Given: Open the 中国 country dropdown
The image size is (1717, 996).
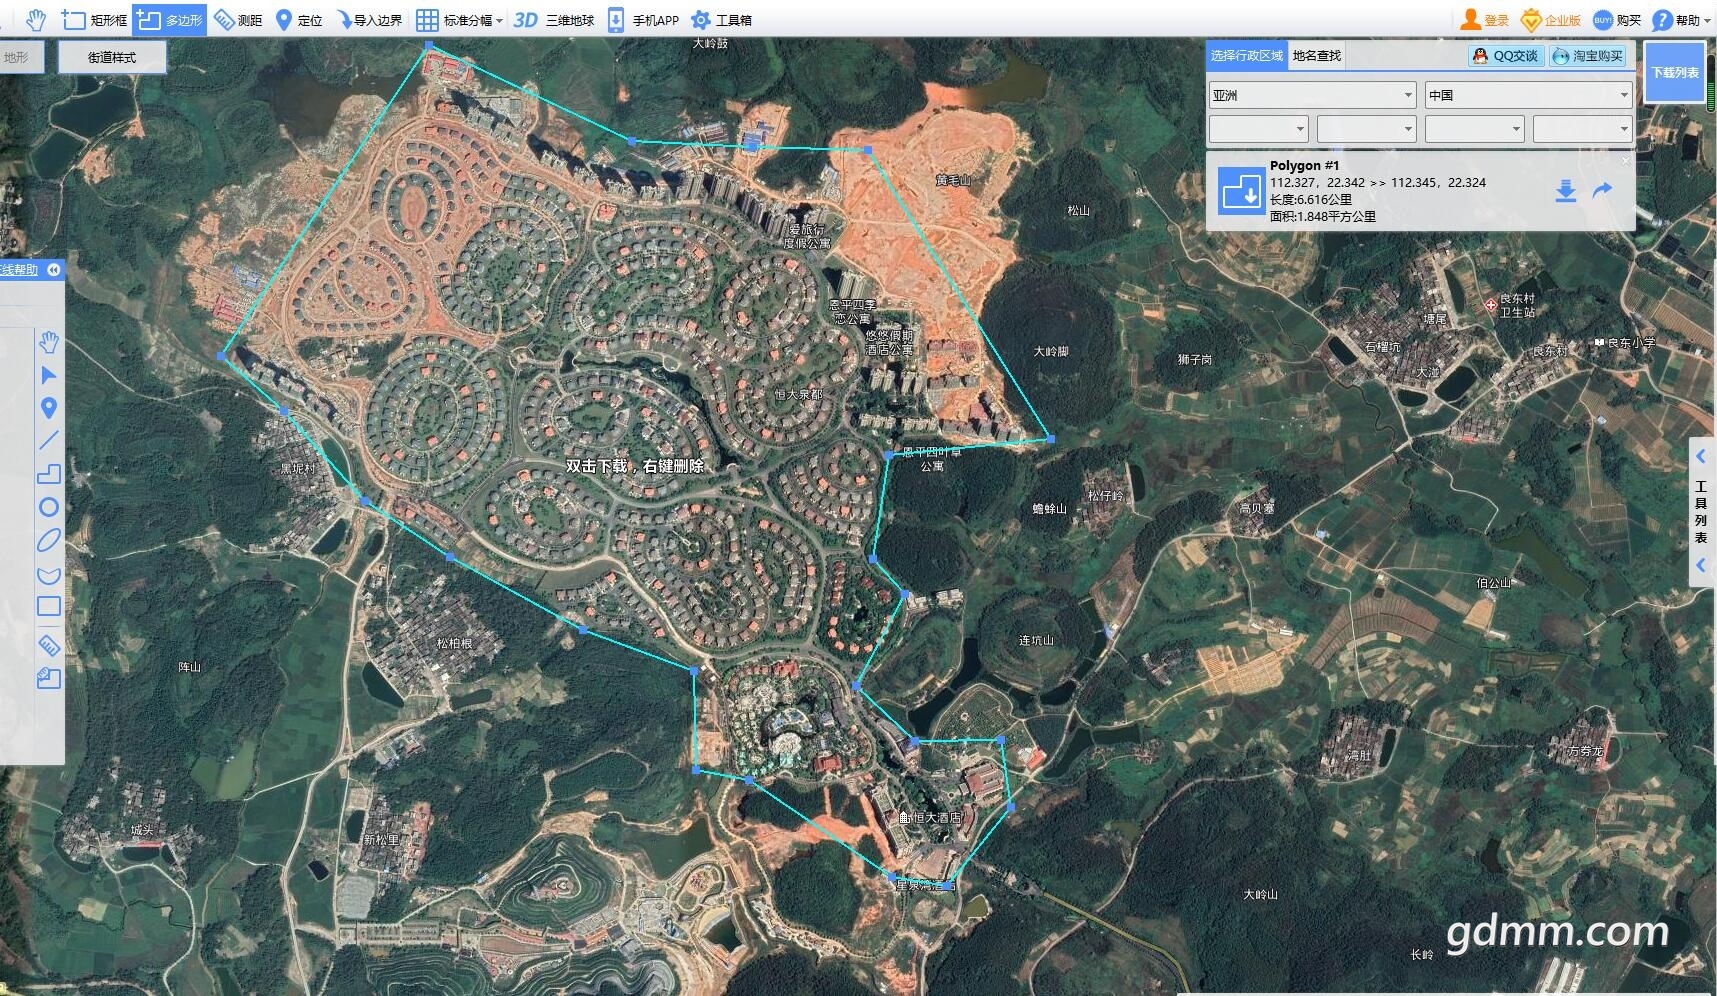Looking at the screenshot, I should pos(1528,95).
